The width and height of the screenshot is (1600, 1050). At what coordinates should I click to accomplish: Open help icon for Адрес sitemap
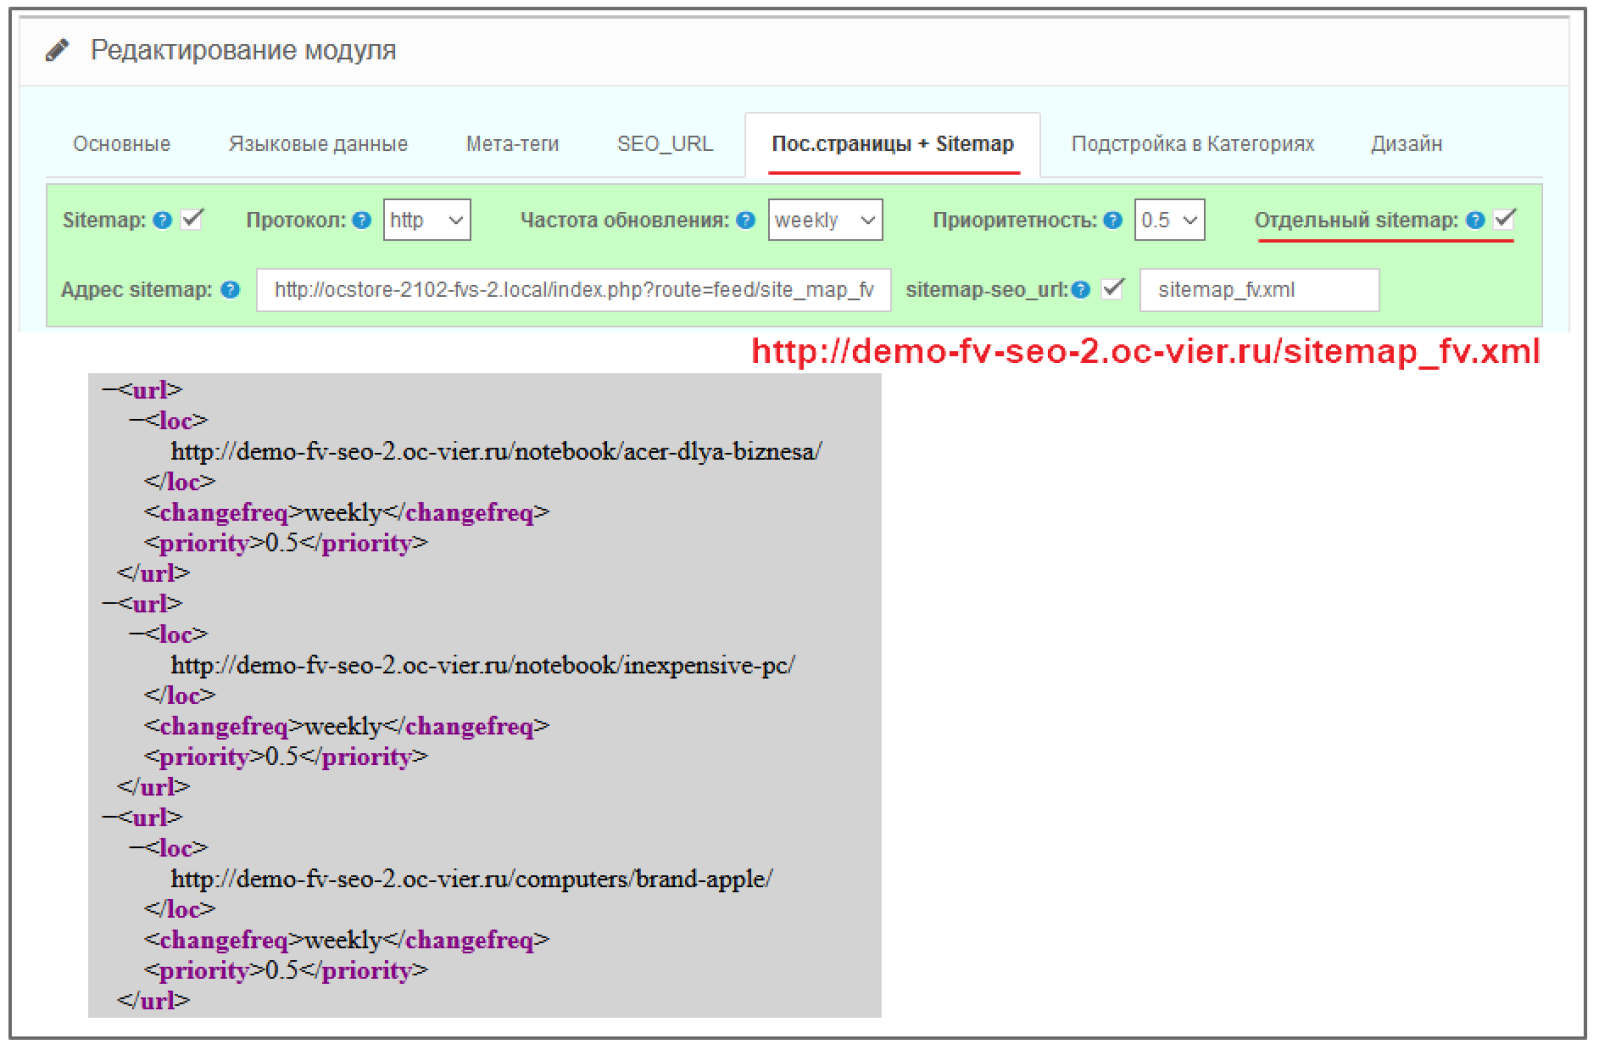[230, 290]
